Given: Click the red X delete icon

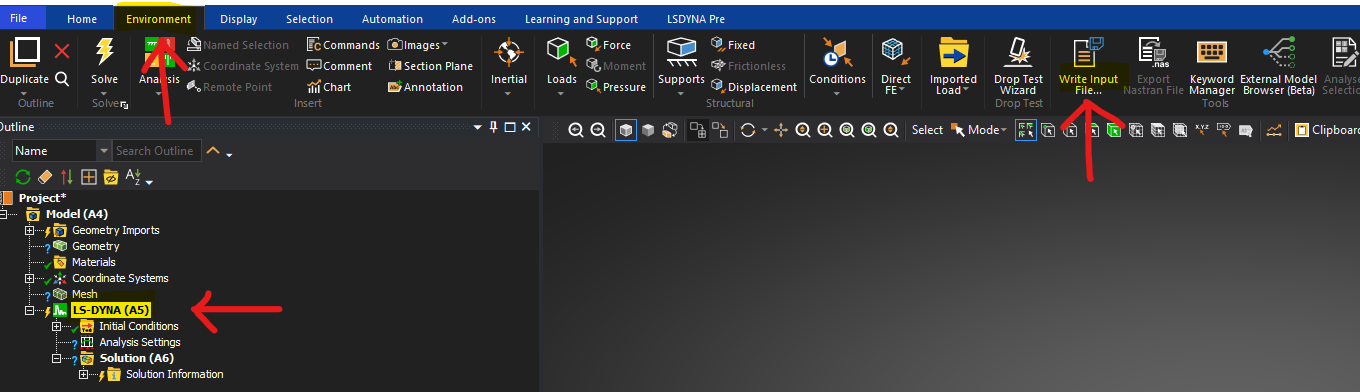Looking at the screenshot, I should [62, 50].
